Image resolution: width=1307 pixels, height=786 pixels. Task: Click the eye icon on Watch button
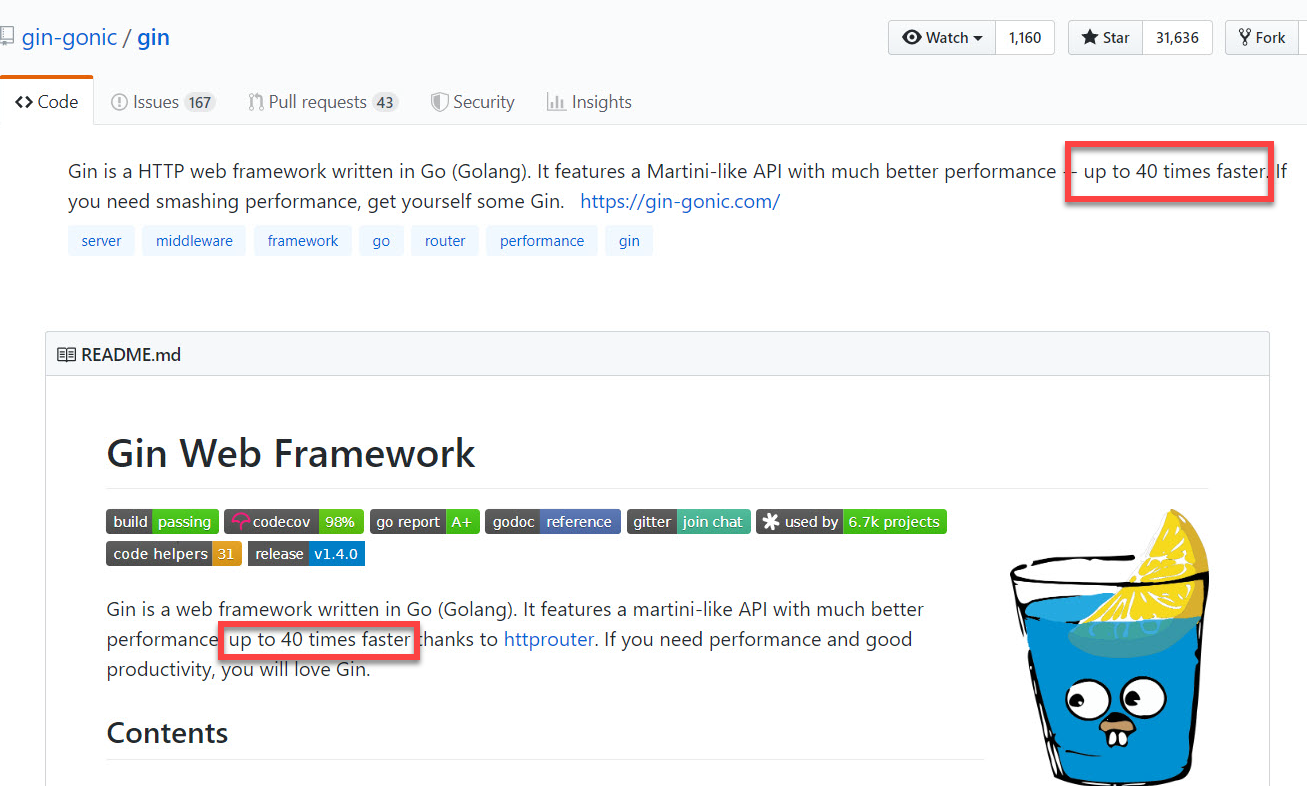pos(911,38)
